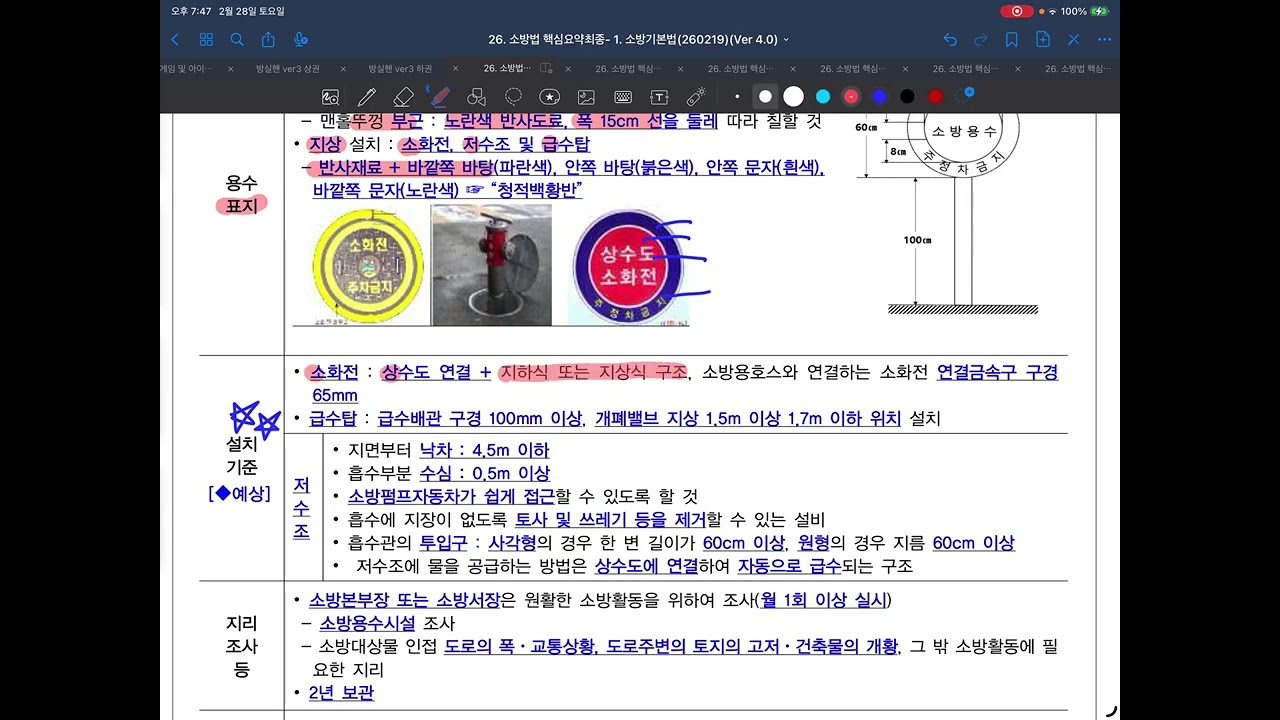Tap the underlined 낙차 : 4.5m 이하 text
Image resolution: width=1280 pixels, height=720 pixels.
[484, 450]
